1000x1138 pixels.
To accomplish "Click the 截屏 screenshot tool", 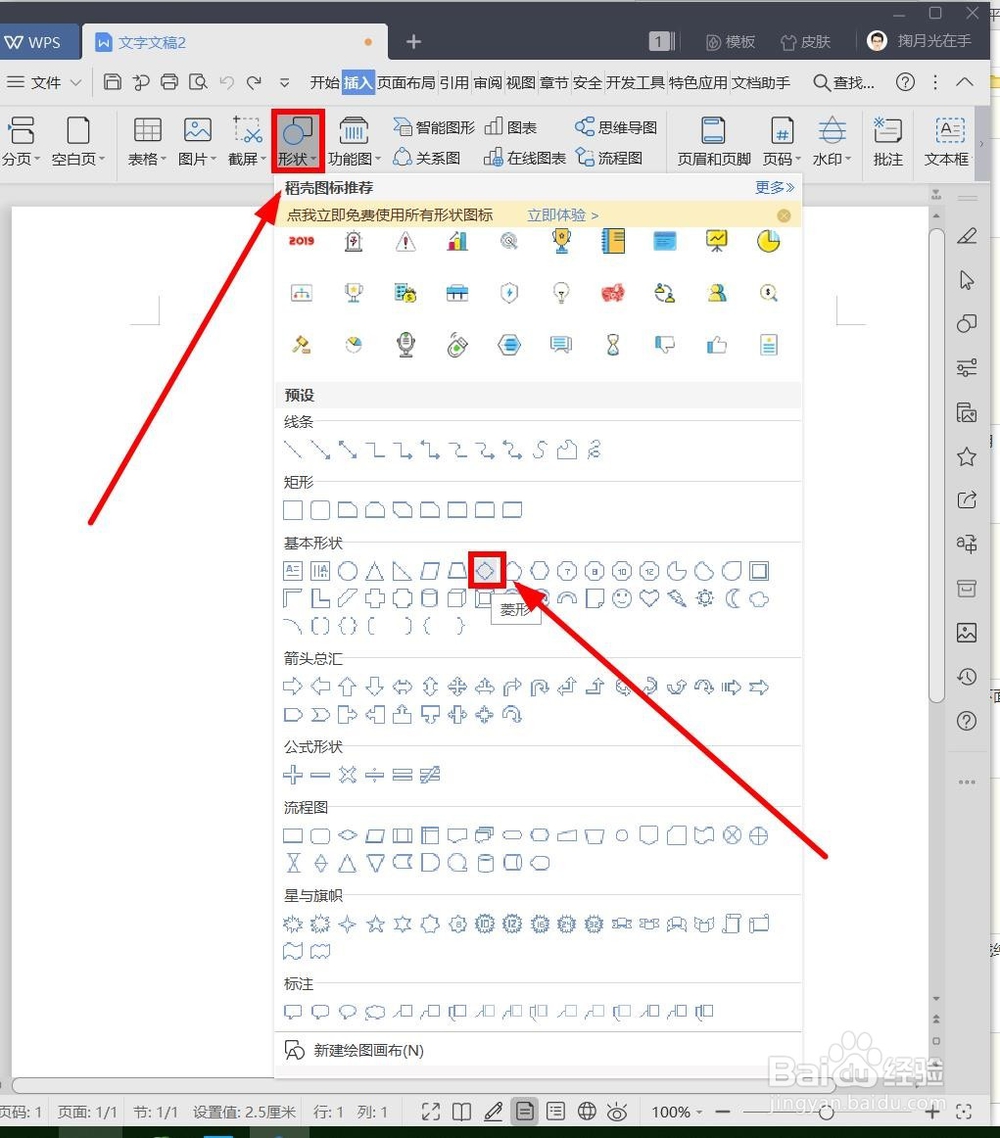I will point(247,142).
